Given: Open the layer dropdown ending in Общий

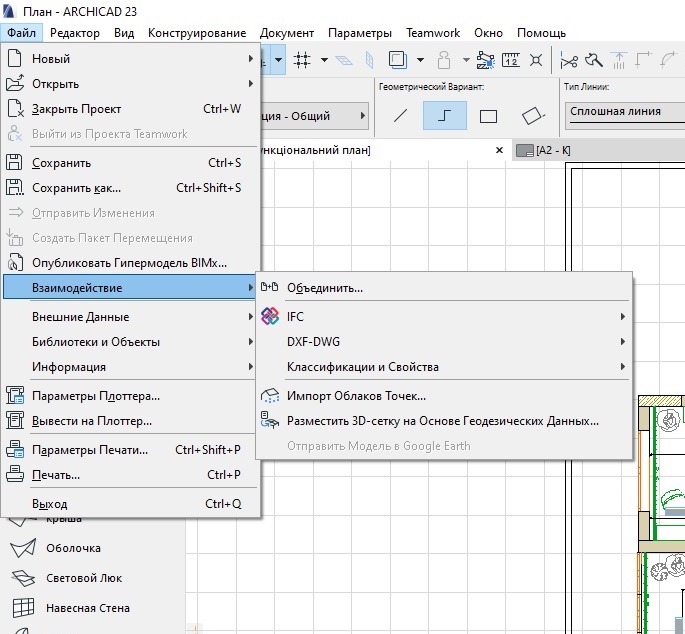Looking at the screenshot, I should [315, 116].
